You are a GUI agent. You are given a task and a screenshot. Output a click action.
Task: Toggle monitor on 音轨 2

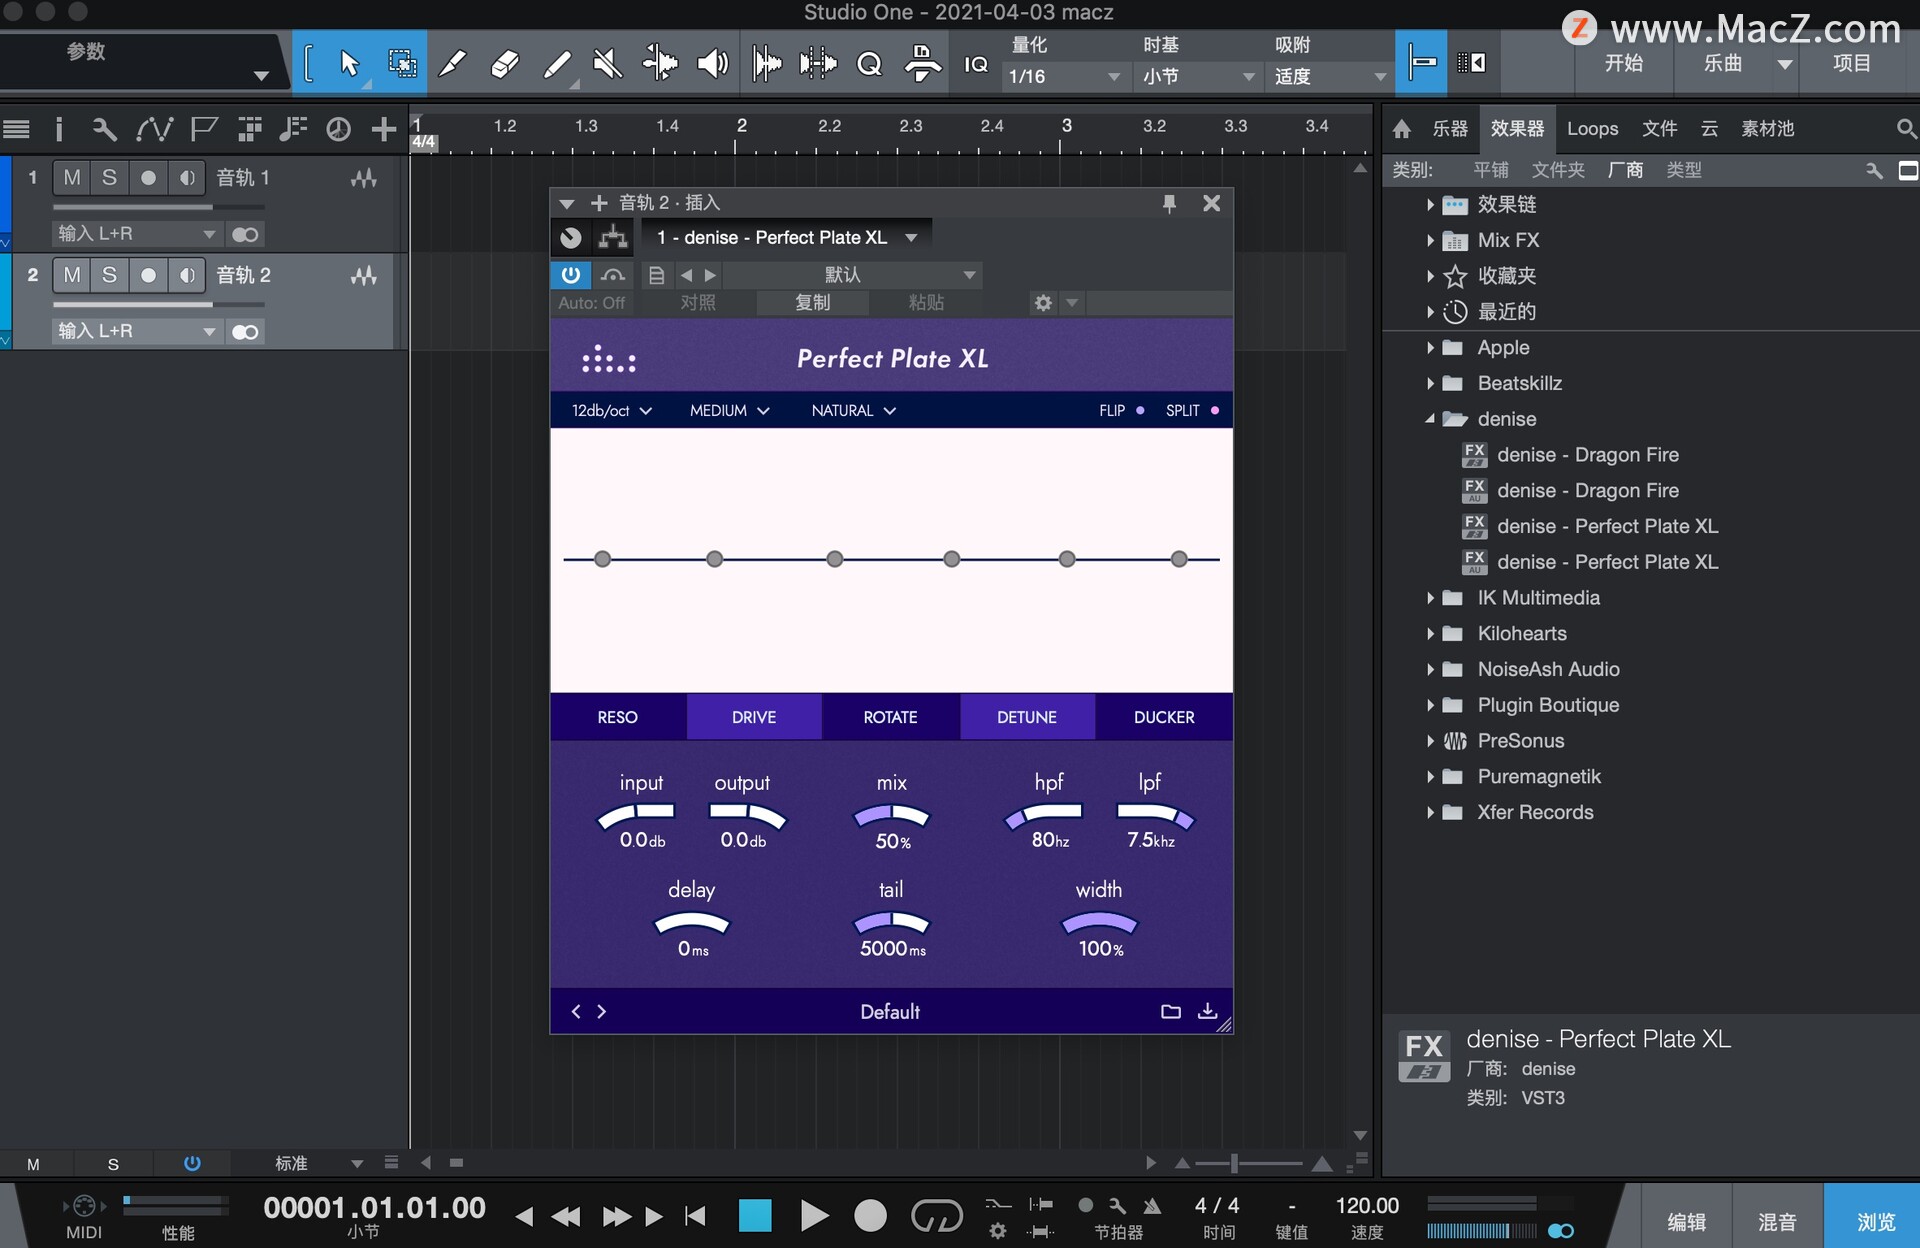click(186, 275)
